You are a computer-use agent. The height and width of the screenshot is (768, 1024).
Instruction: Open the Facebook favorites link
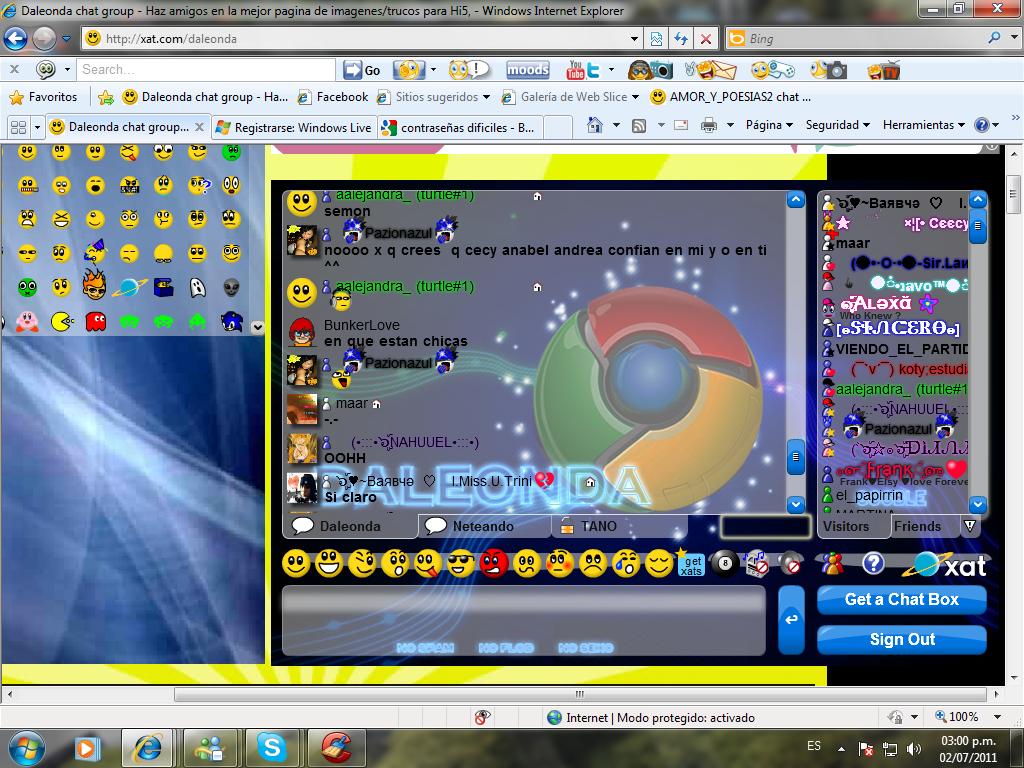point(332,97)
